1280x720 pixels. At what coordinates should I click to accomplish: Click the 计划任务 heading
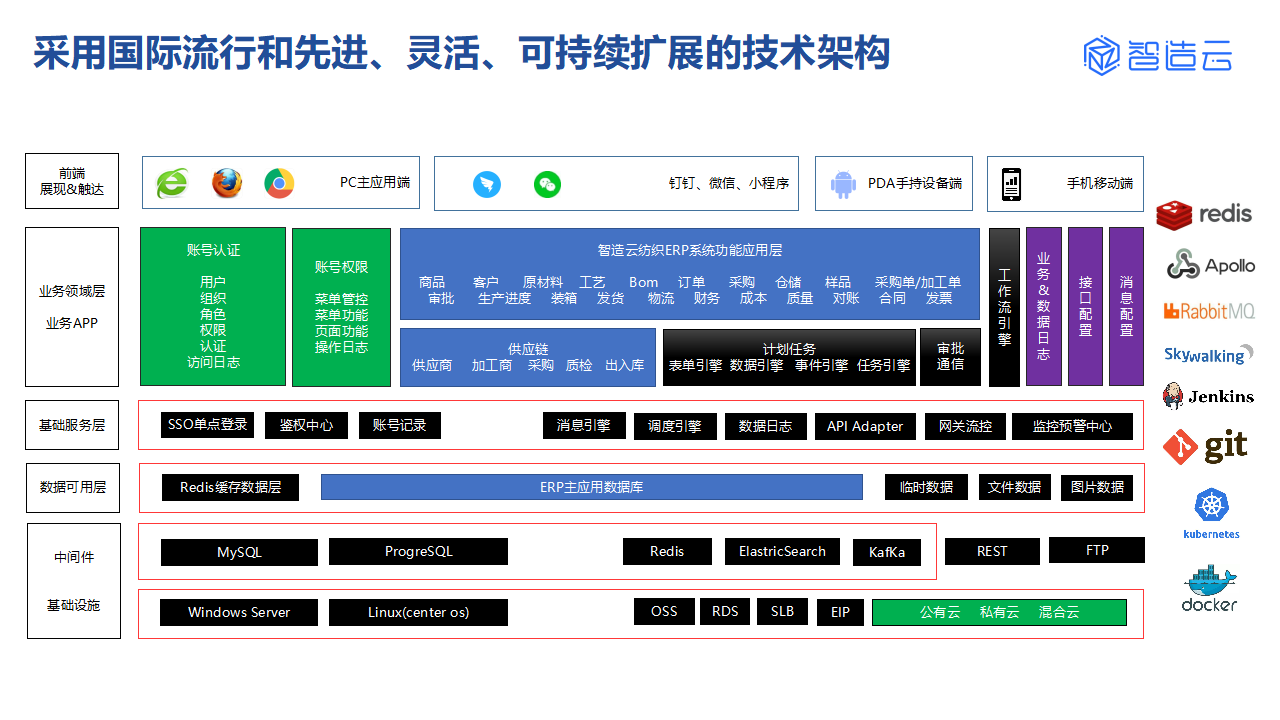click(x=789, y=349)
